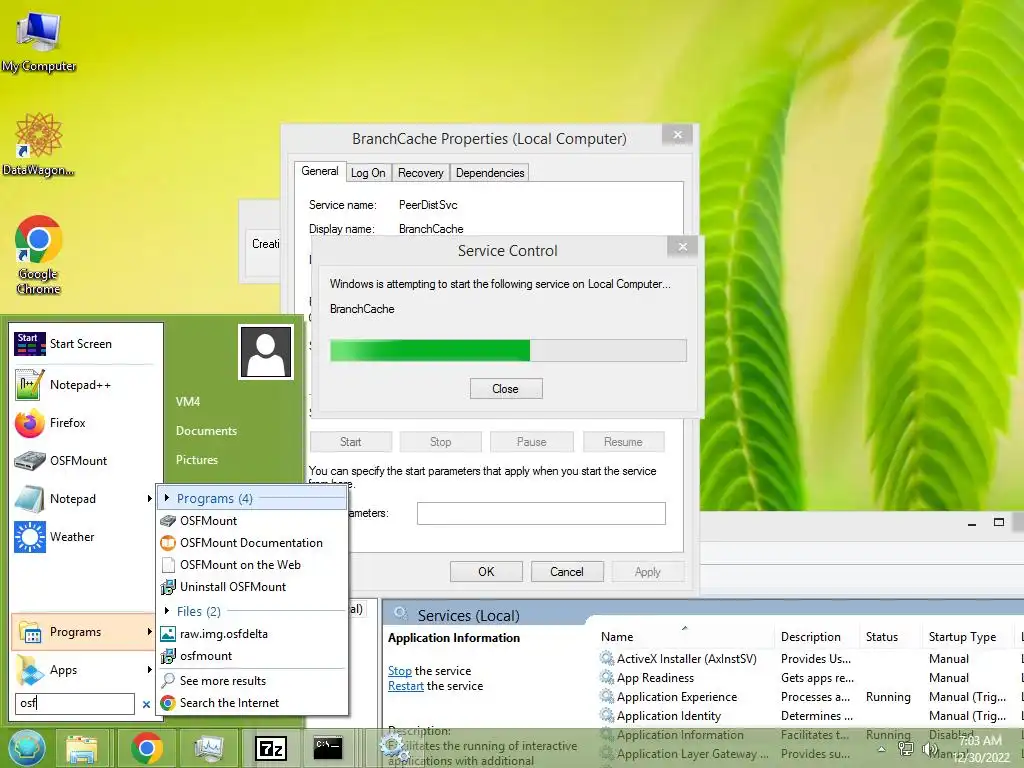This screenshot has height=768, width=1024.
Task: Open File Explorer from taskbar
Action: (x=82, y=748)
